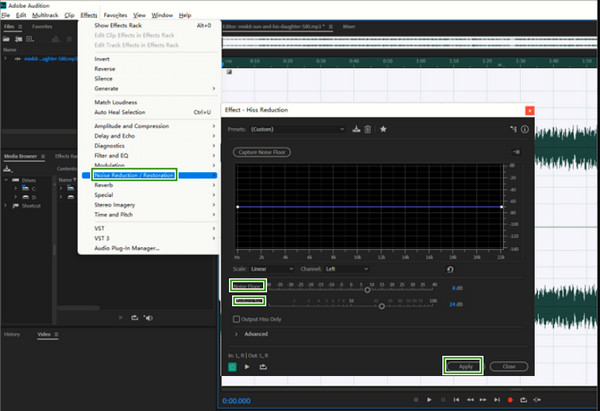This screenshot has width=600, height=411.
Task: Click Auto Heal Selection menu item
Action: 149,112
